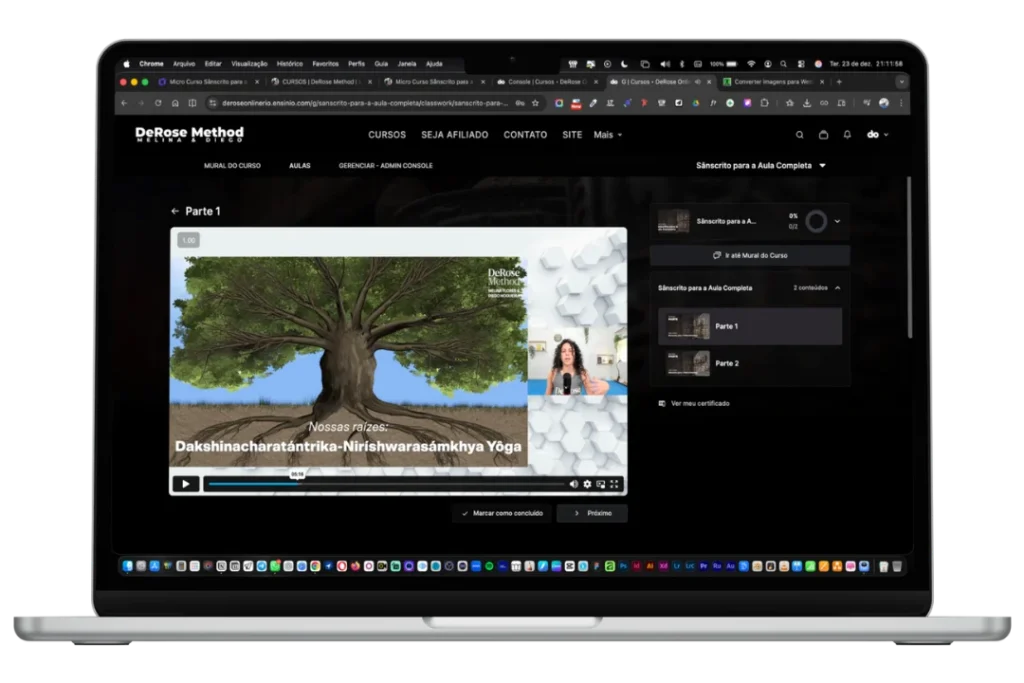Open the CURSOS navigation item
This screenshot has width=1024, height=683.
(x=387, y=135)
